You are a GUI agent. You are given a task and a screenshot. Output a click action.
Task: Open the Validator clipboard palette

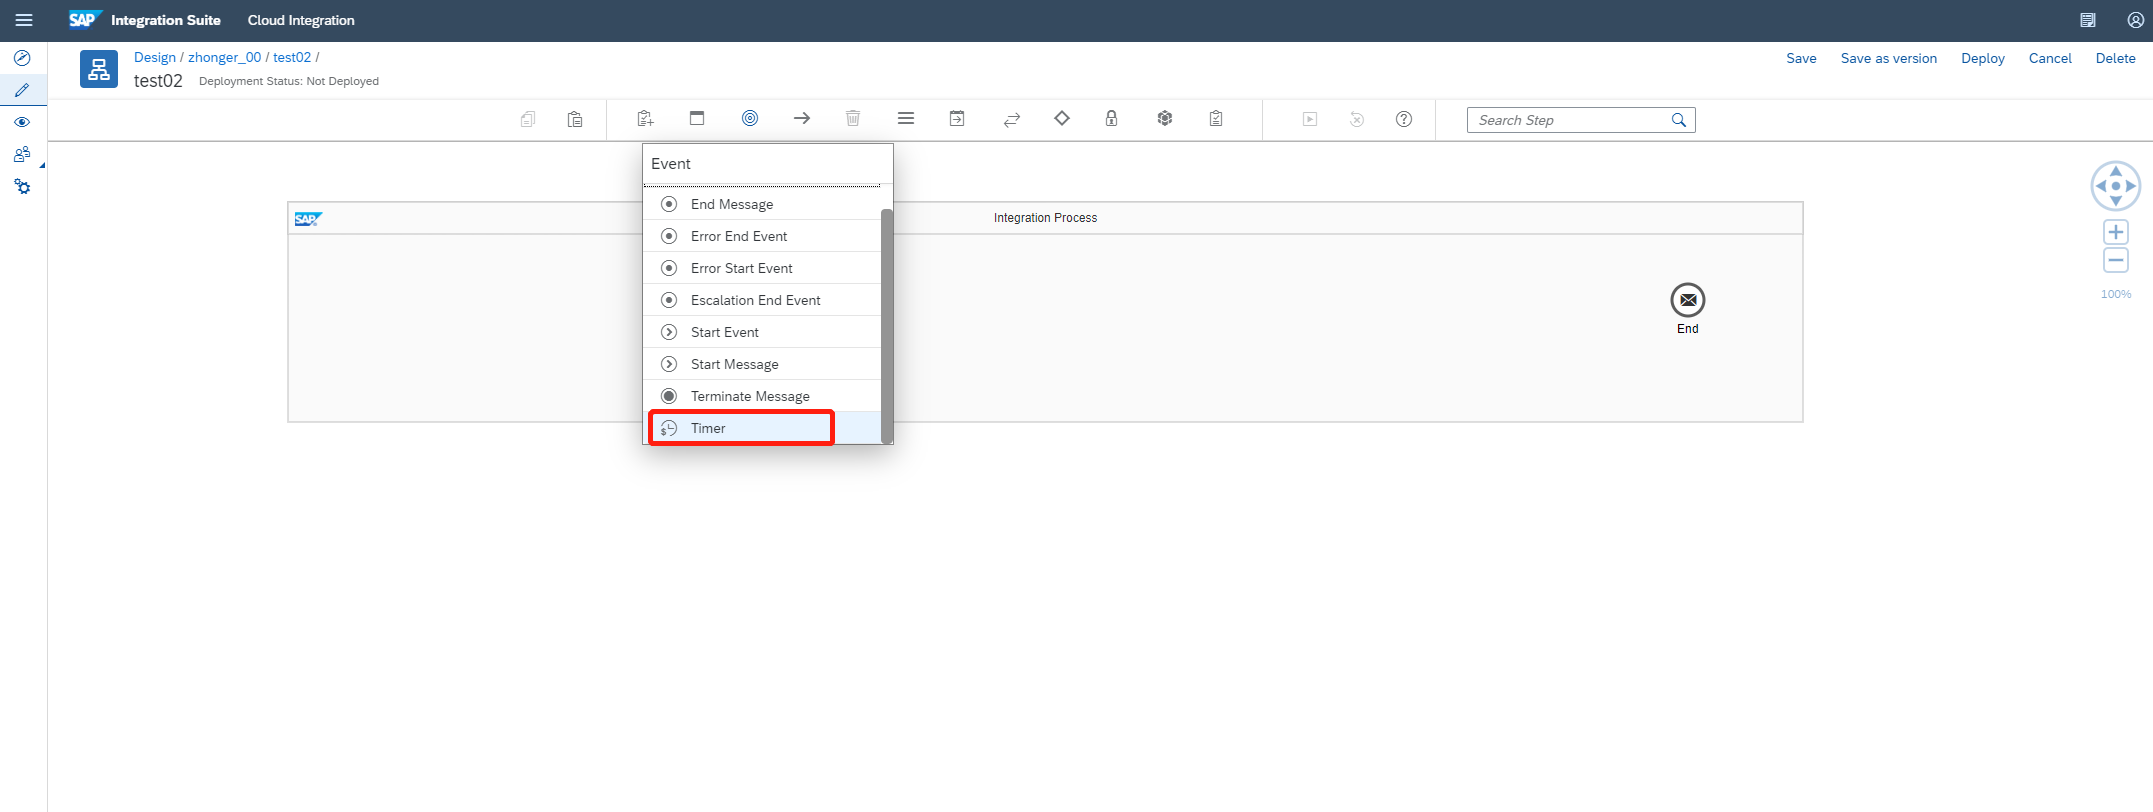[1216, 118]
